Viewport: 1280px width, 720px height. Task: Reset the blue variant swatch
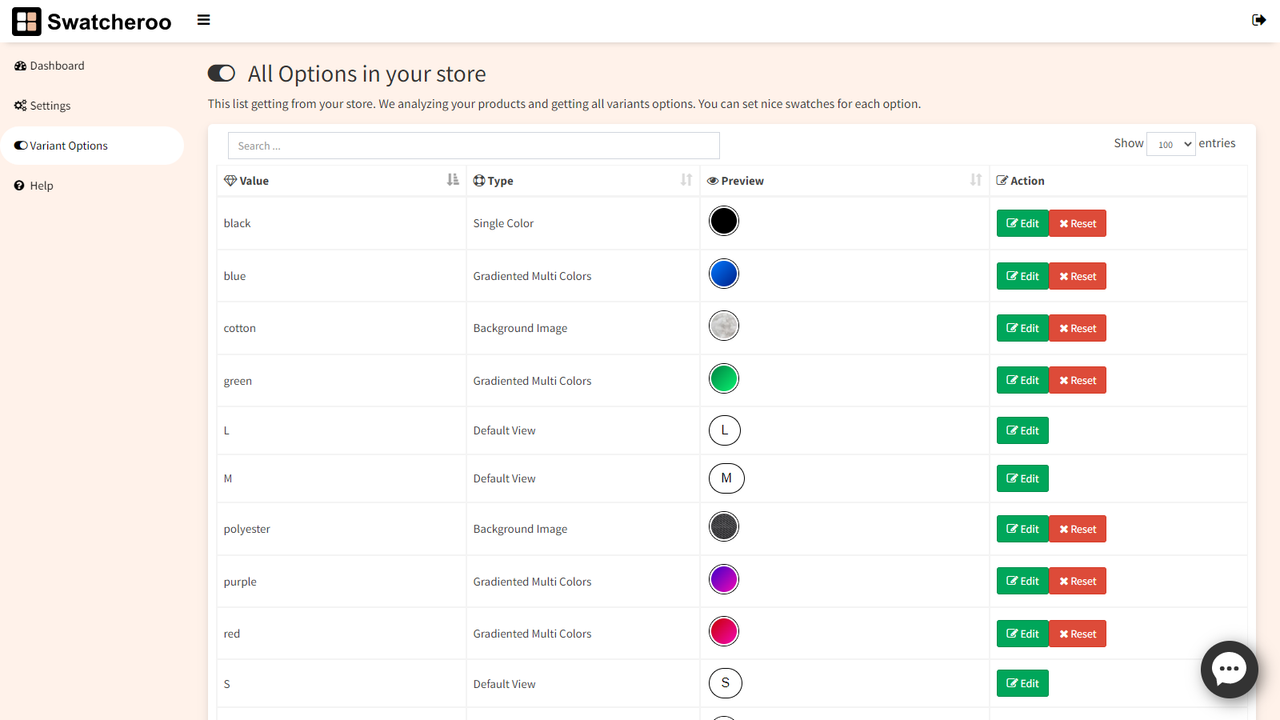pyautogui.click(x=1077, y=275)
